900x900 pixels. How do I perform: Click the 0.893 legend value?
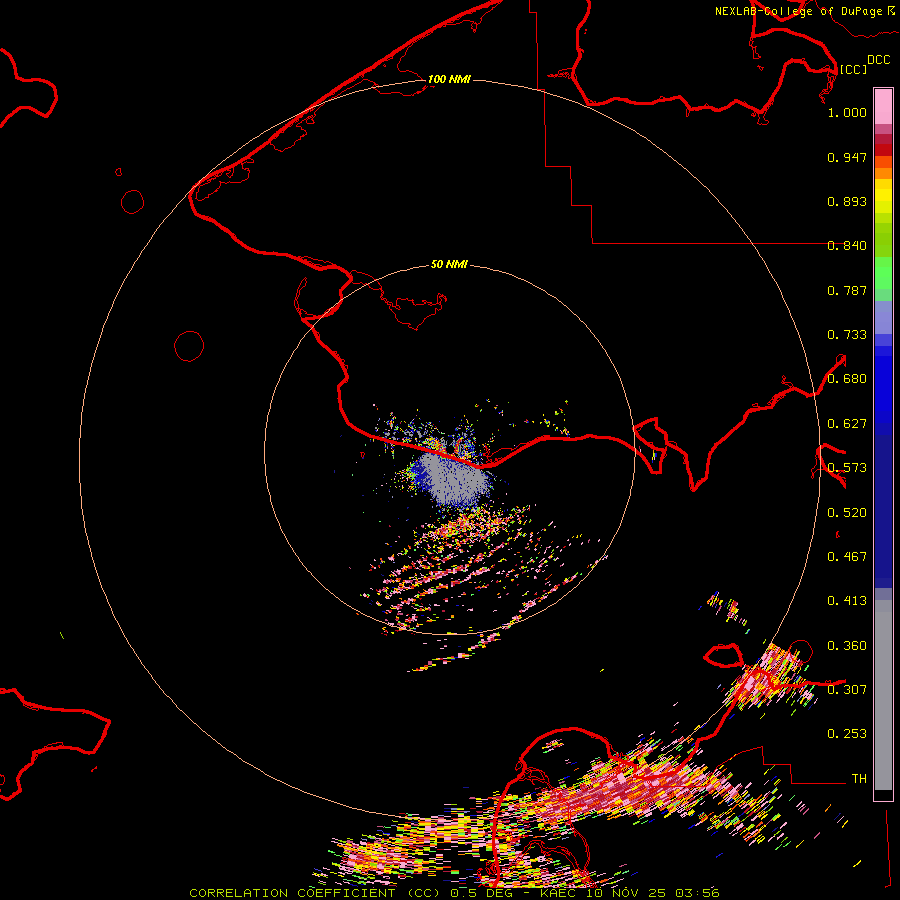pos(847,201)
